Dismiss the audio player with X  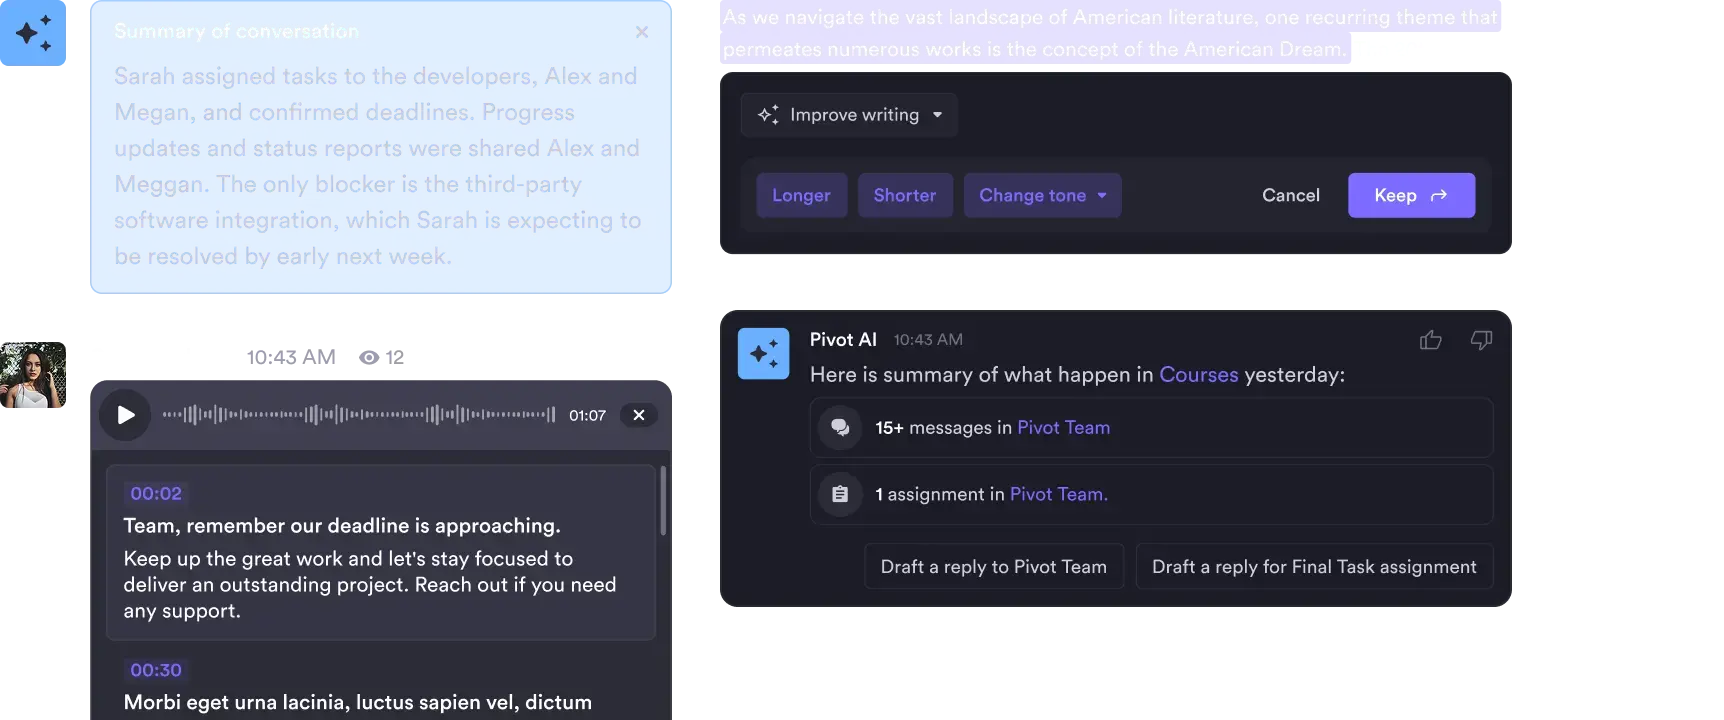(x=639, y=415)
